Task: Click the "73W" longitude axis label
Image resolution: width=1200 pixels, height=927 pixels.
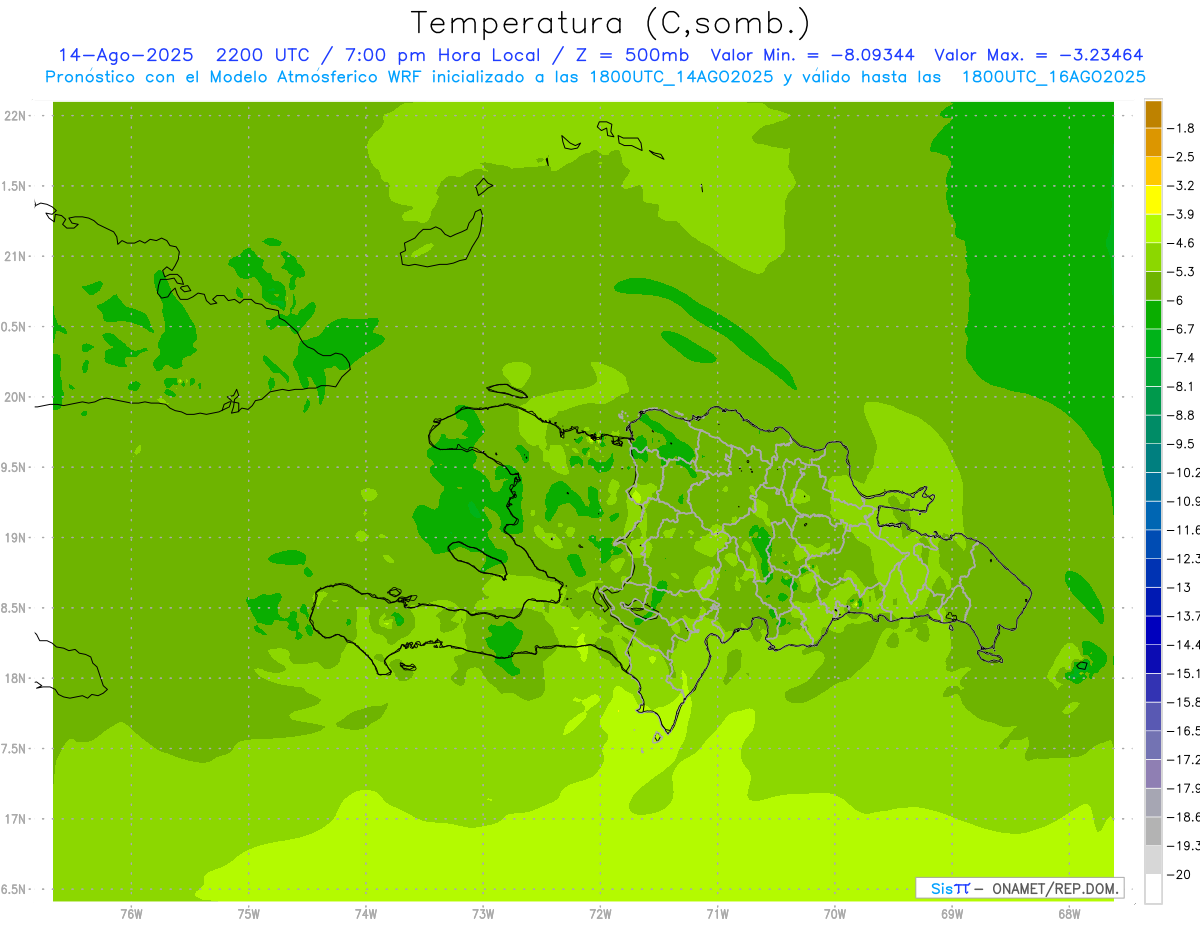Action: (x=483, y=914)
